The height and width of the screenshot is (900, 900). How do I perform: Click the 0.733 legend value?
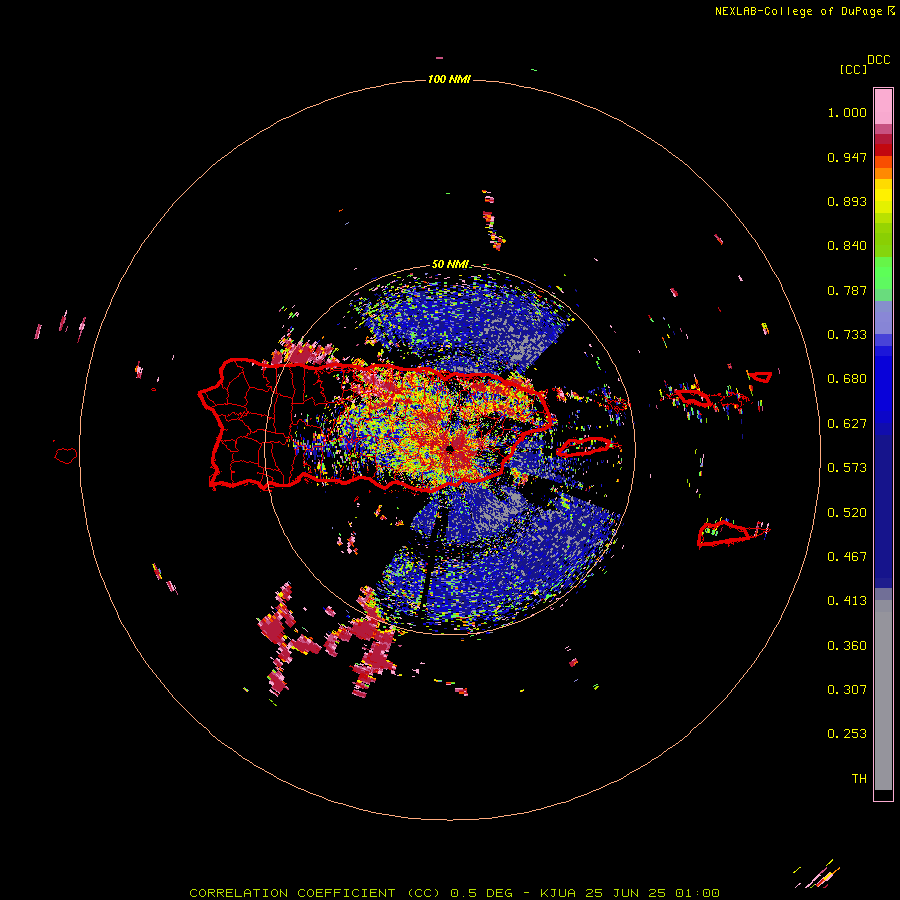[x=847, y=335]
